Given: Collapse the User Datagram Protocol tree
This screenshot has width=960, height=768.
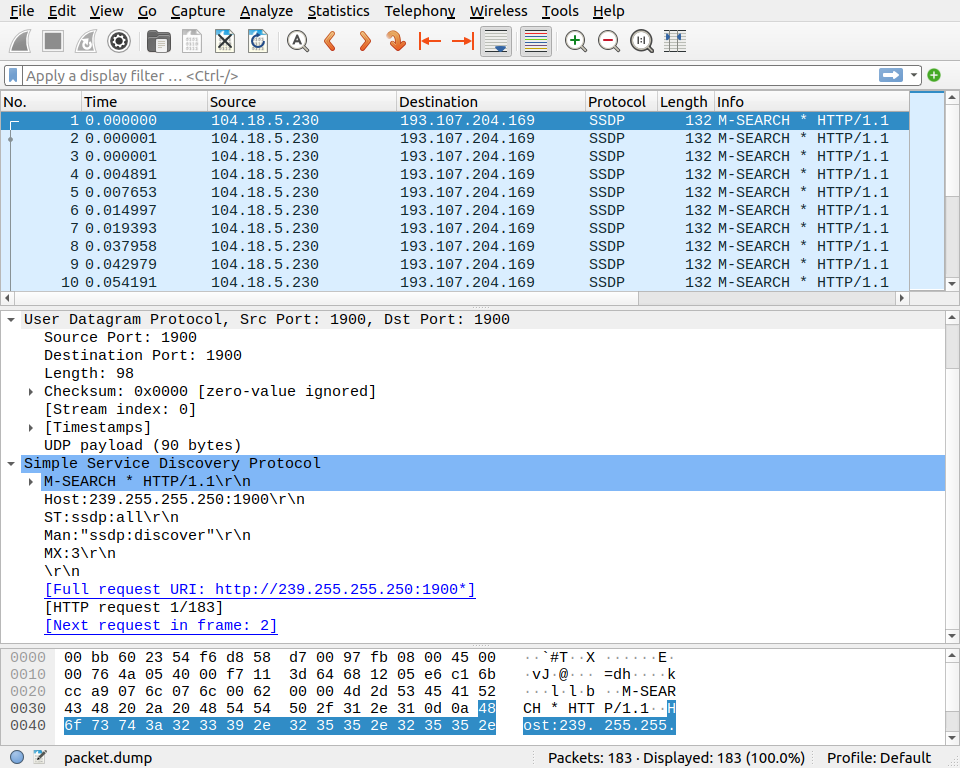Looking at the screenshot, I should [x=11, y=320].
